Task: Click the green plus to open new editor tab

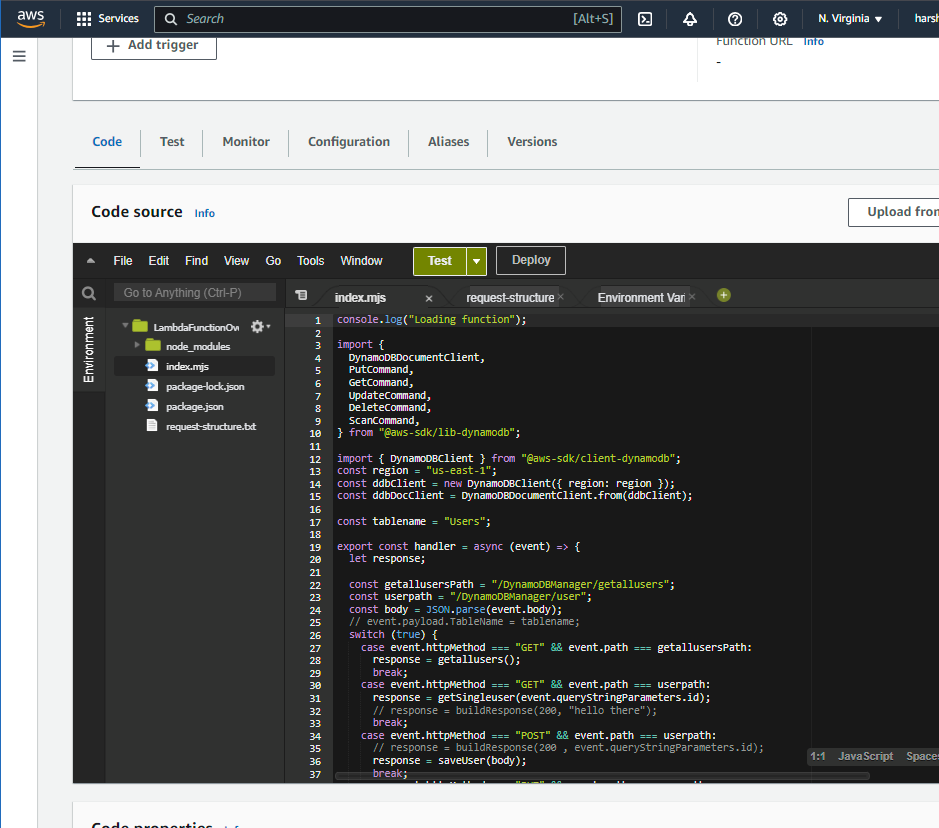Action: (x=723, y=295)
